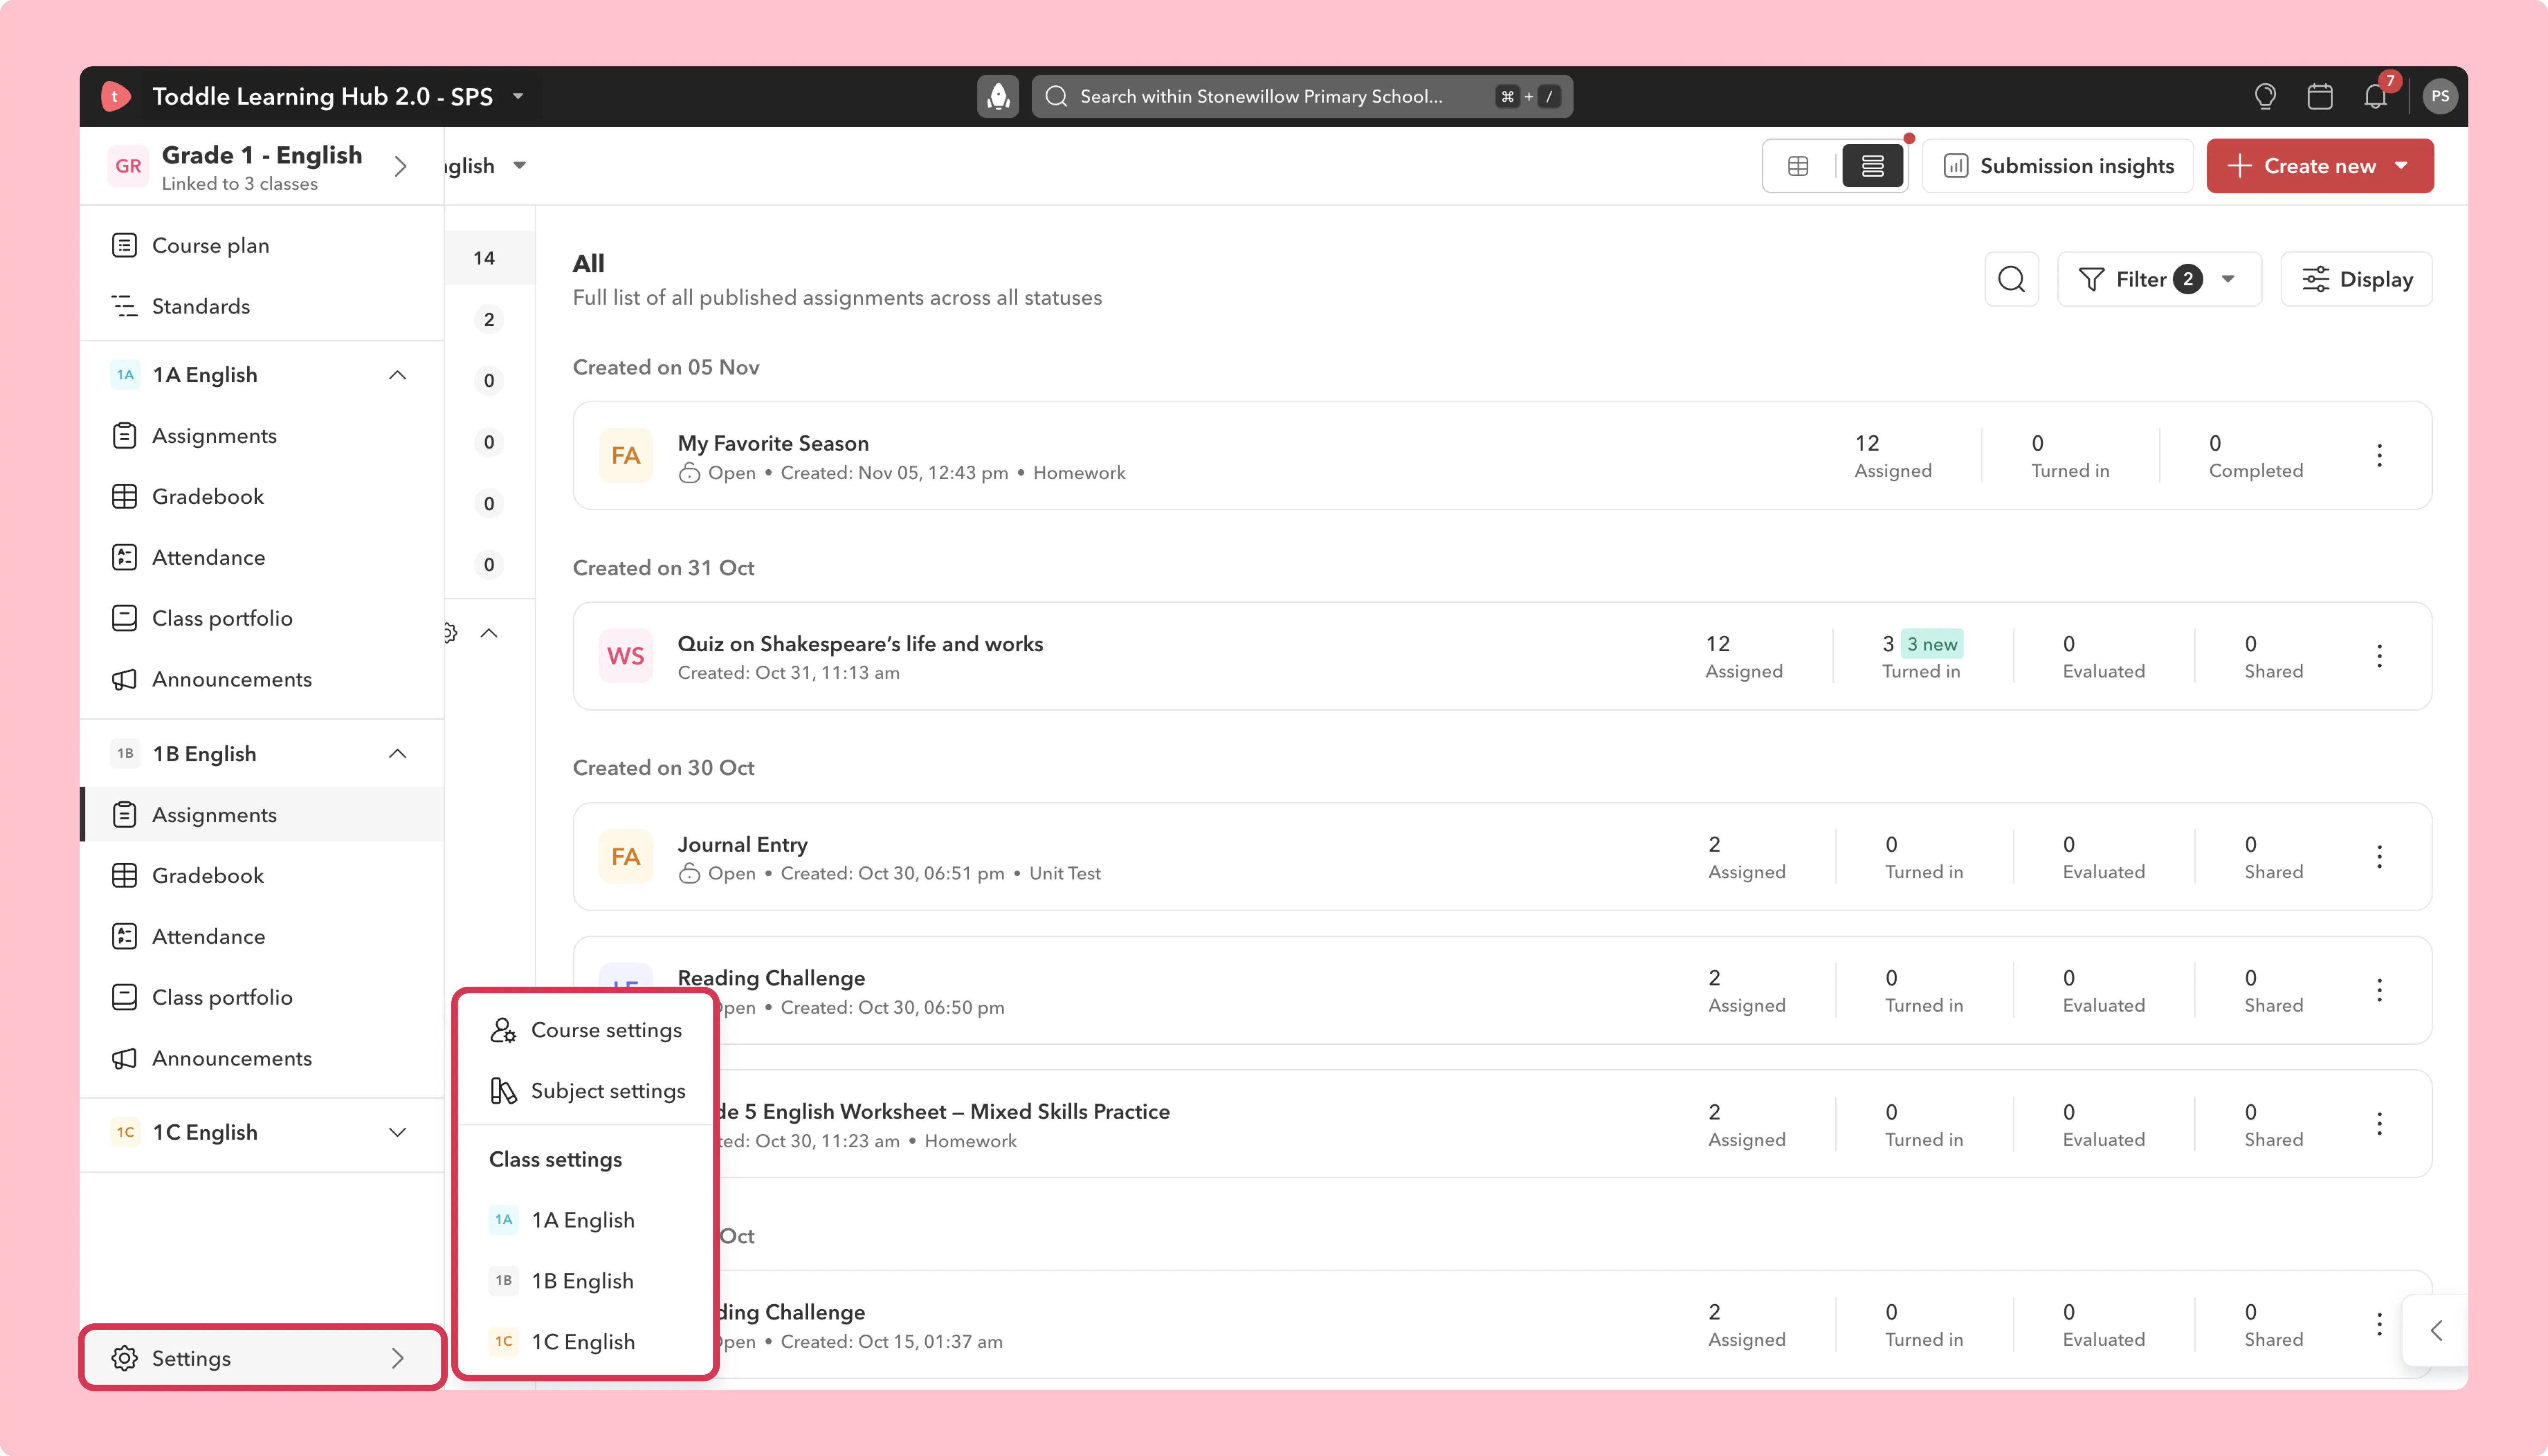Click the Course plan icon in sidebar

[124, 245]
